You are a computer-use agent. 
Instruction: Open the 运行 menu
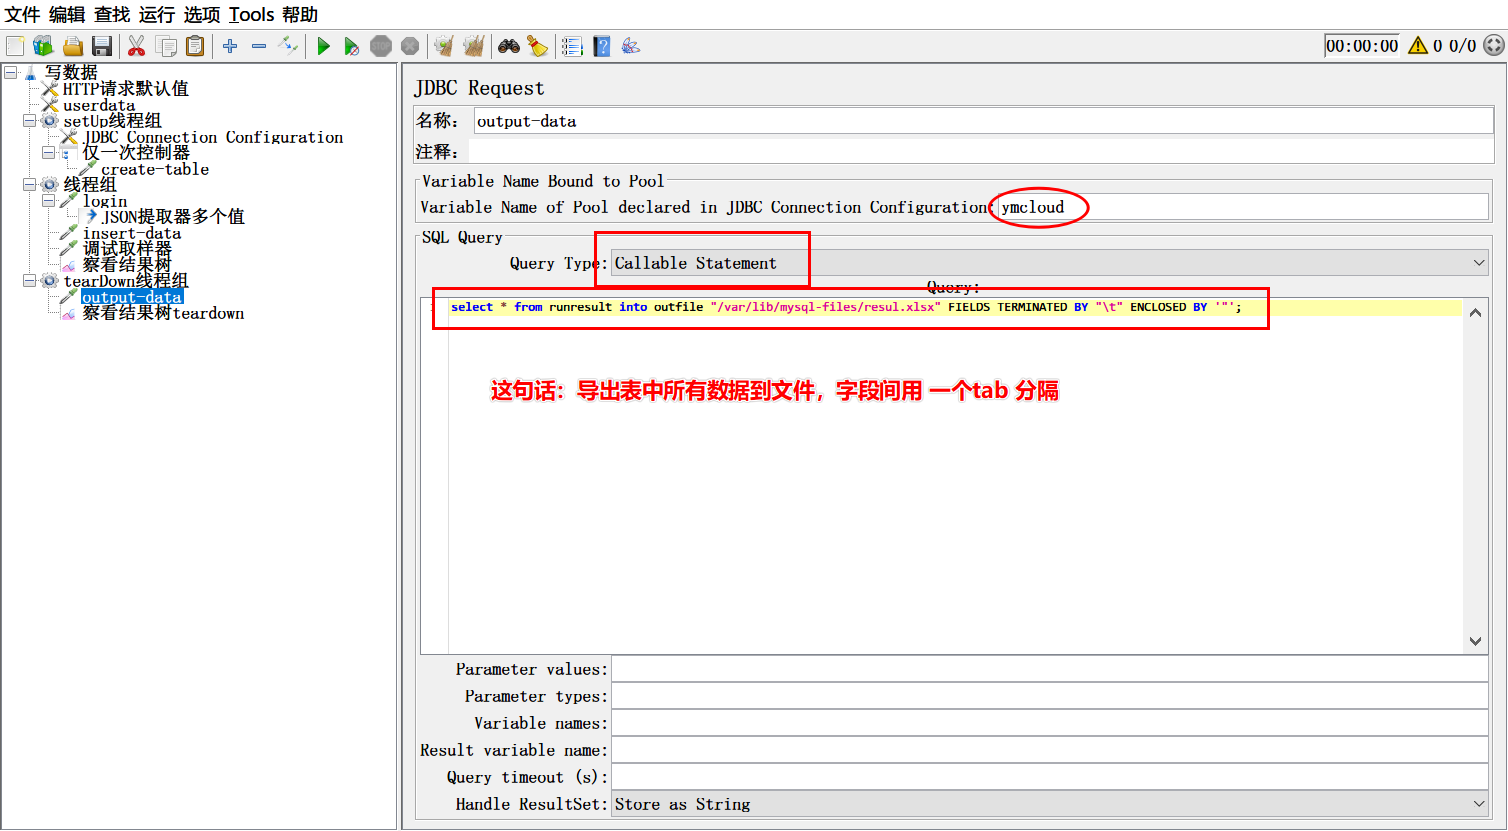pos(156,15)
